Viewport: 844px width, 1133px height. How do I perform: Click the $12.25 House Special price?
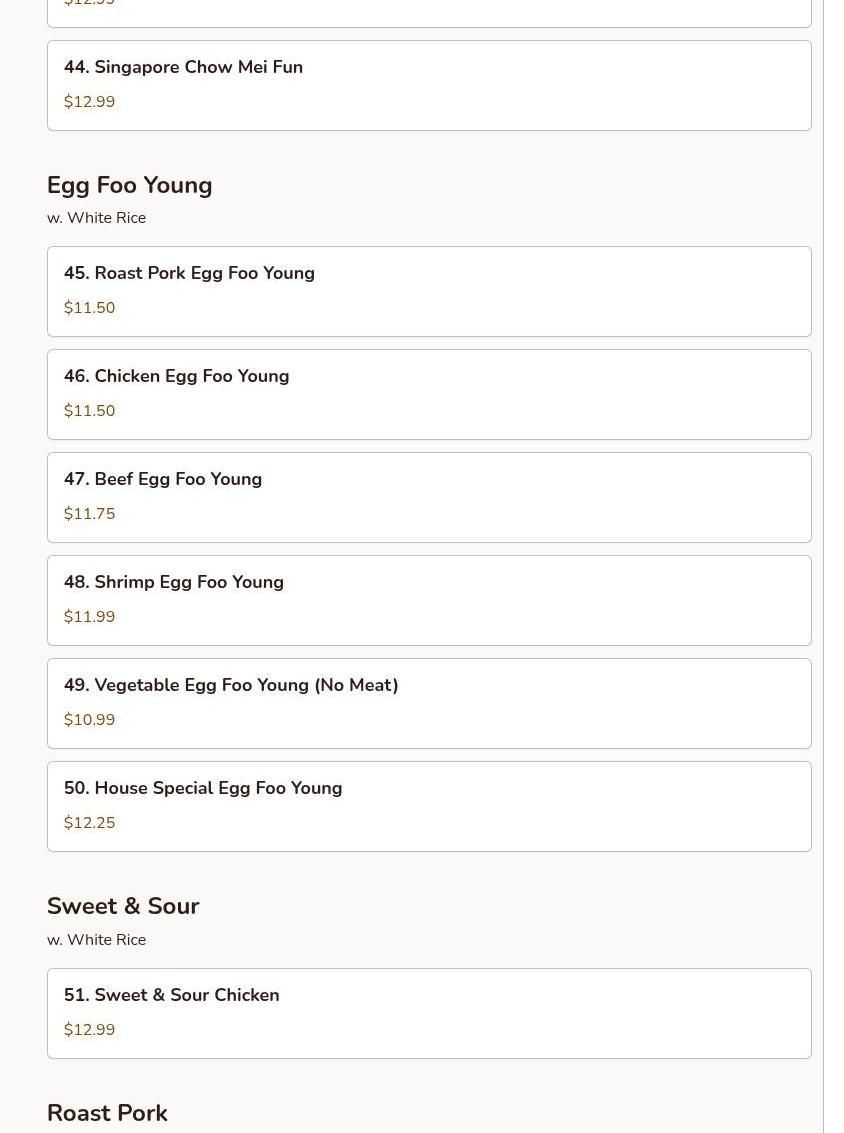(90, 823)
